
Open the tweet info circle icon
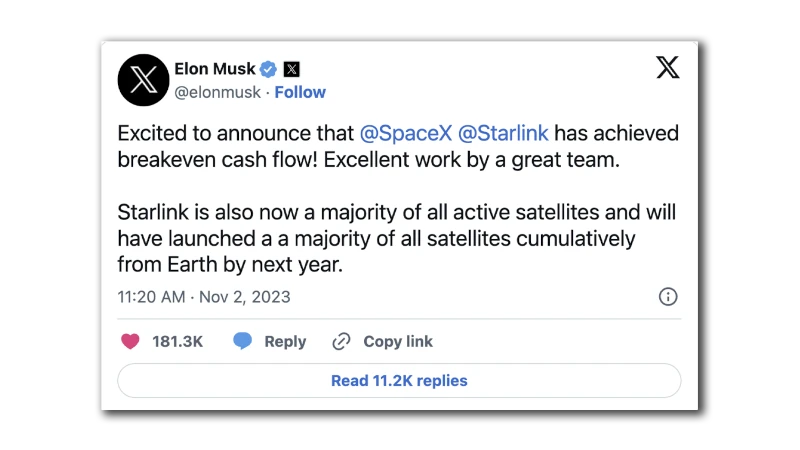pyautogui.click(x=668, y=296)
